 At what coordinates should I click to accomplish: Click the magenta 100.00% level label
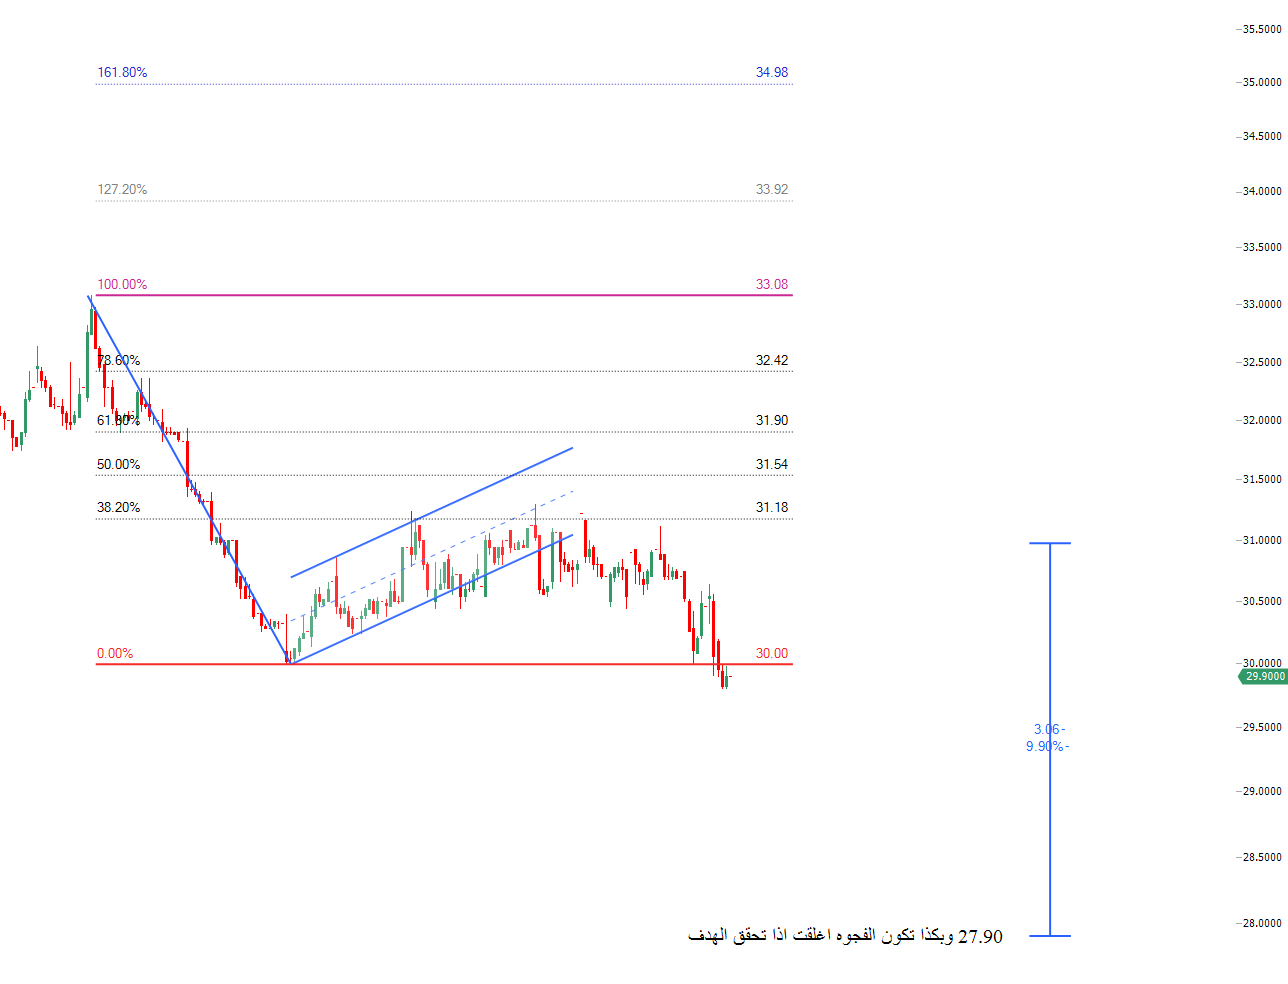click(122, 285)
